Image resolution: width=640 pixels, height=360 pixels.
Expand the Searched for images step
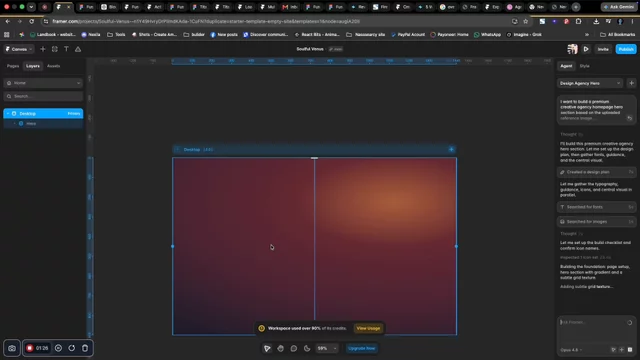(x=596, y=222)
